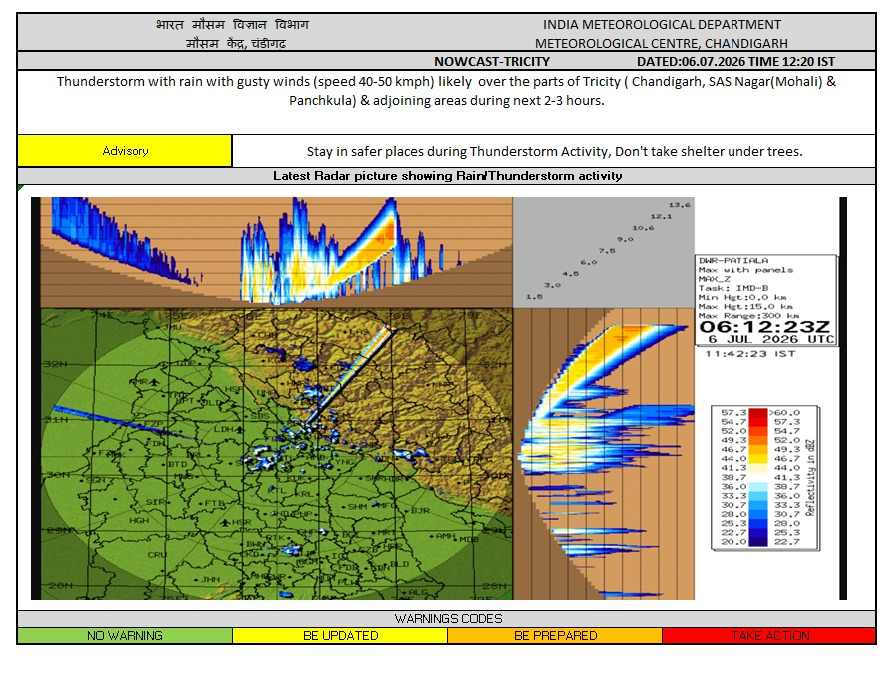The width and height of the screenshot is (881, 674).
Task: Click the red >60.0 reflectivity legend swatch
Action: pyautogui.click(x=758, y=413)
